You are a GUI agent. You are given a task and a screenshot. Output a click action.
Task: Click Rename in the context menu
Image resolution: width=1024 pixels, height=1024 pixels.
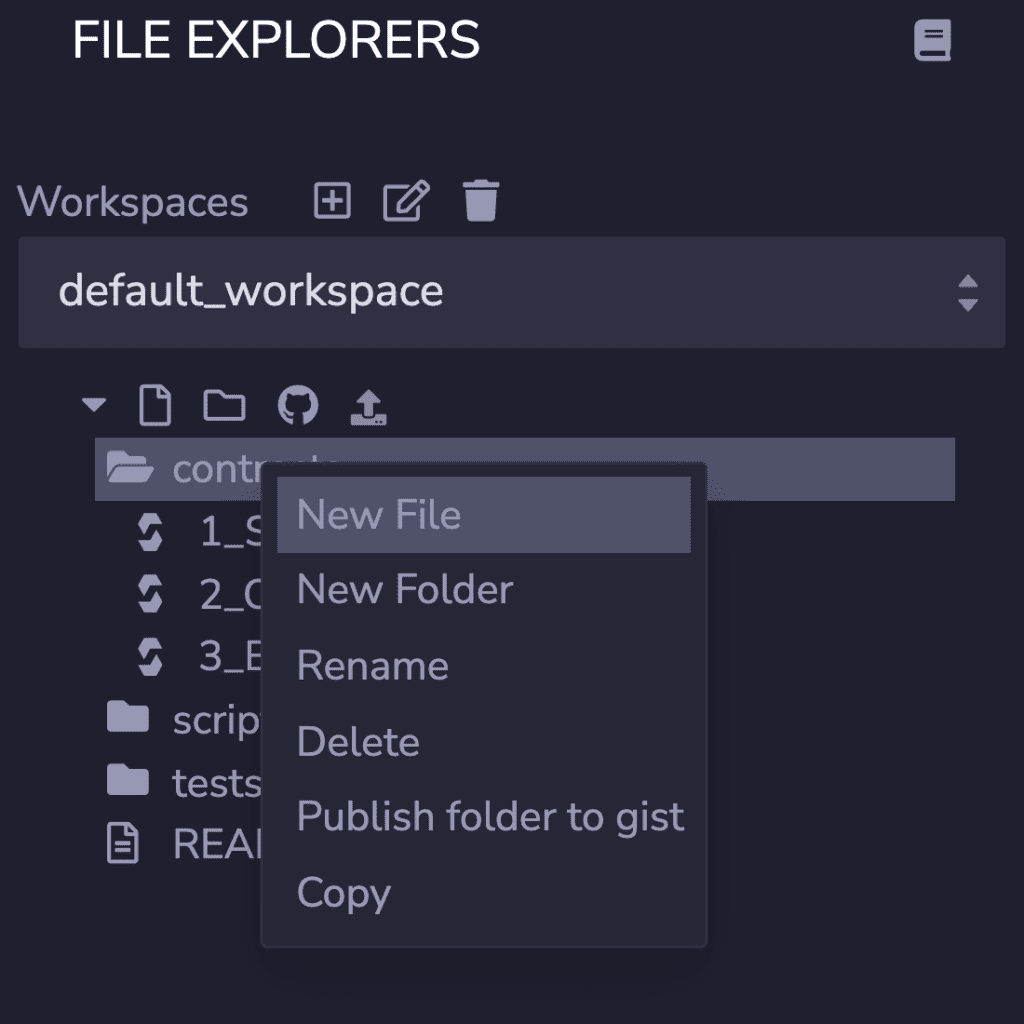pos(372,666)
